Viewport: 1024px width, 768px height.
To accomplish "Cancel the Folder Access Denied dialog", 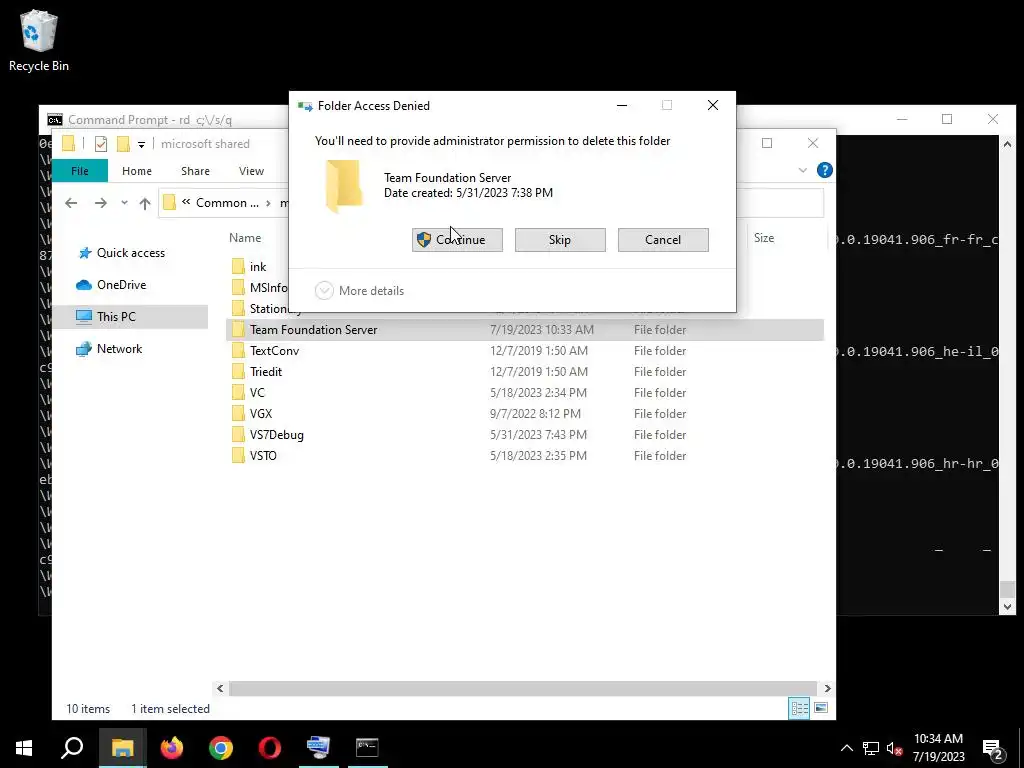I will click(x=663, y=240).
